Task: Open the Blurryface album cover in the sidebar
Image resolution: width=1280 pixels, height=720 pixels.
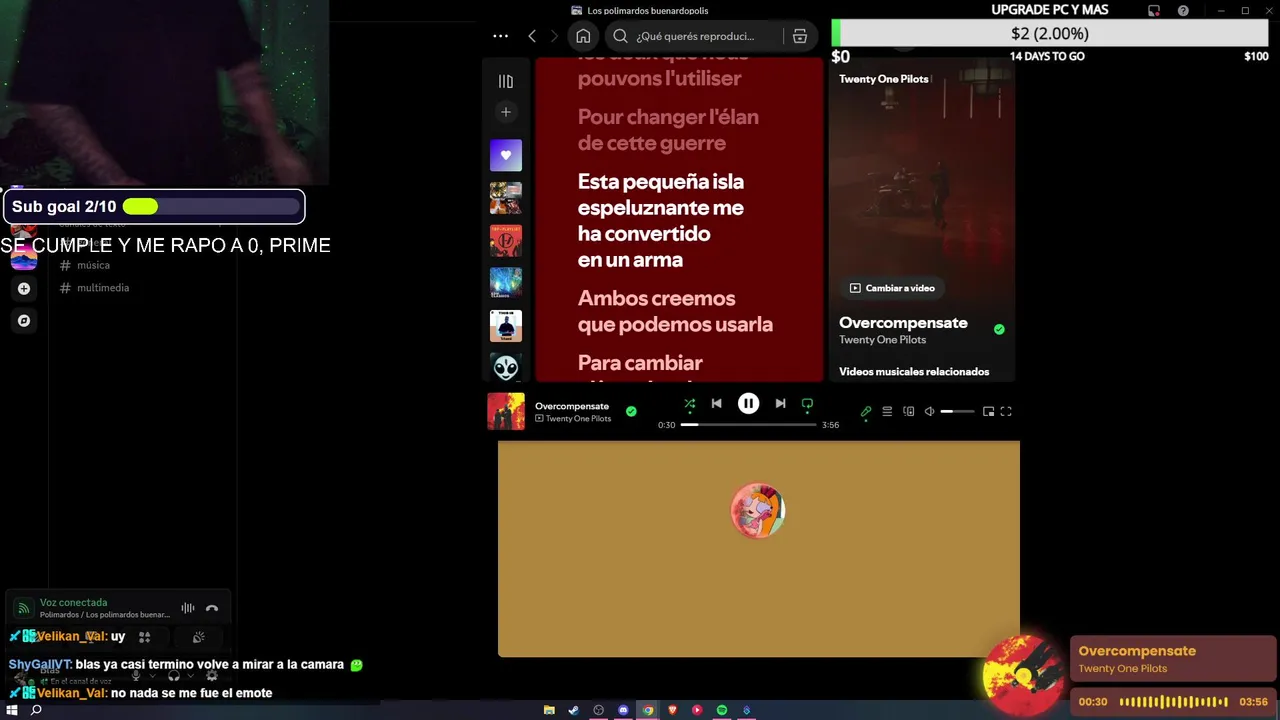Action: (506, 241)
